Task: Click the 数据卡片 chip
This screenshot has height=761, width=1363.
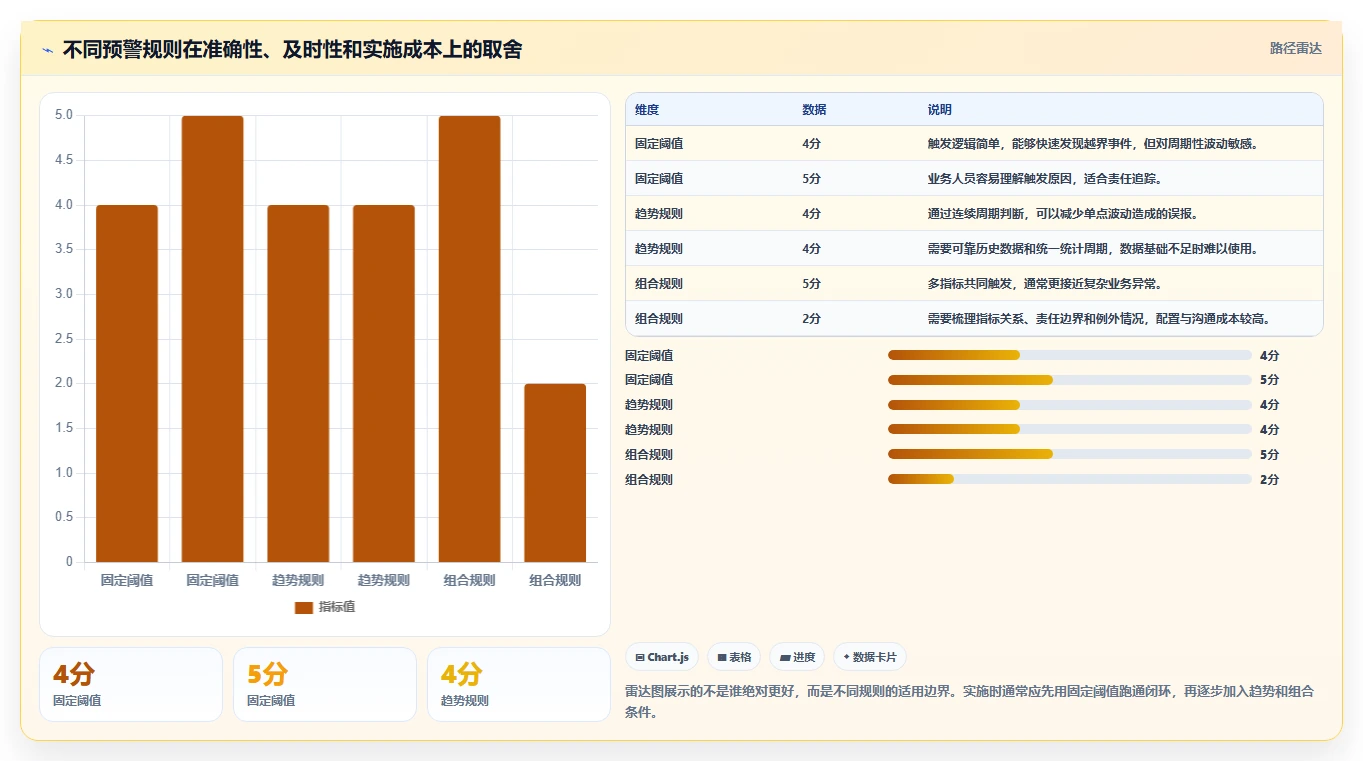Action: [x=870, y=657]
